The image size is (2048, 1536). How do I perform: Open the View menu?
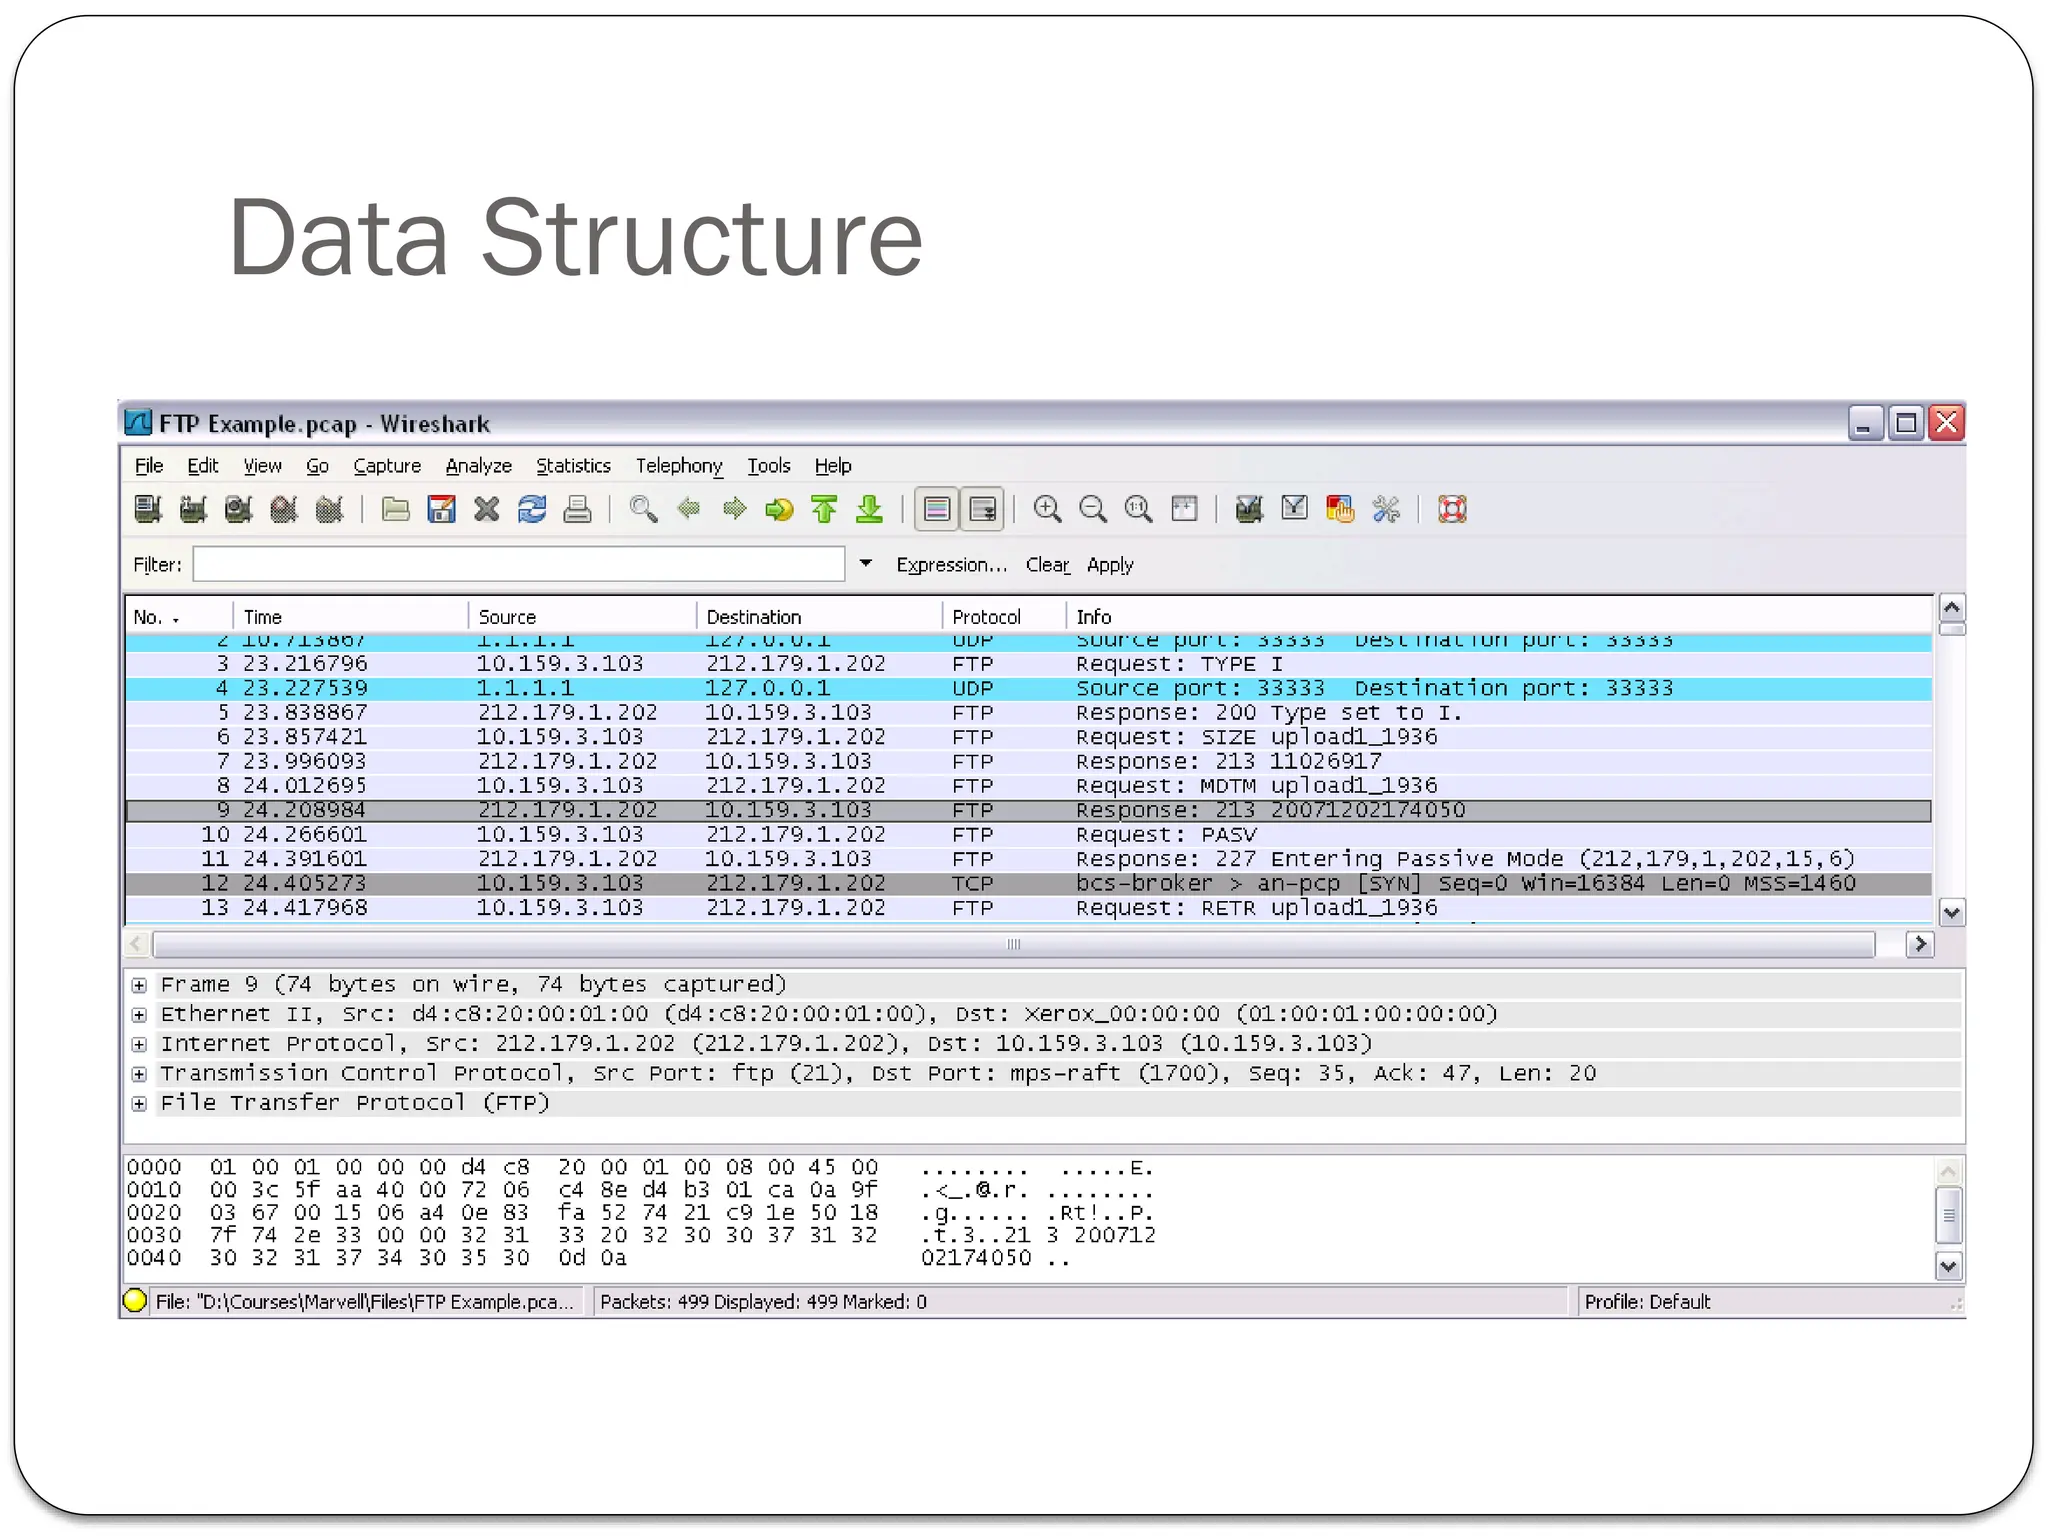coord(263,466)
